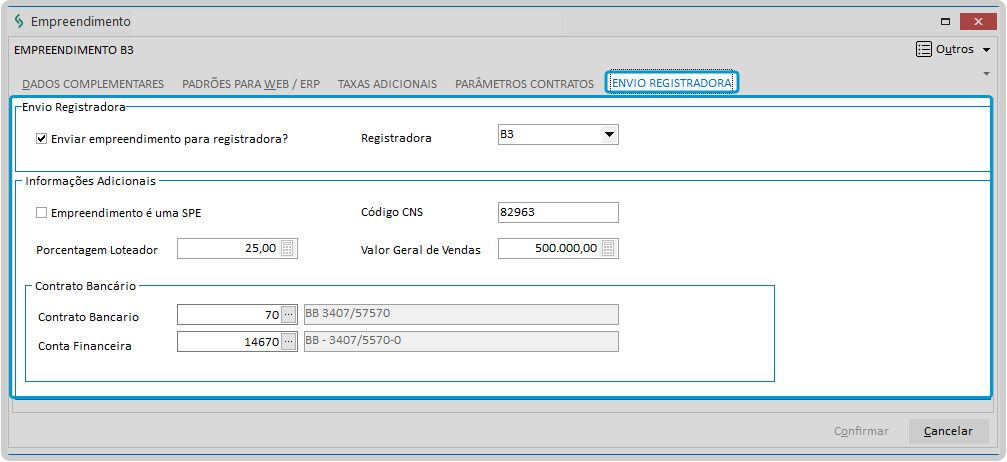Click the BB 3407/57570 description box
1007x462 pixels.
pyautogui.click(x=461, y=315)
